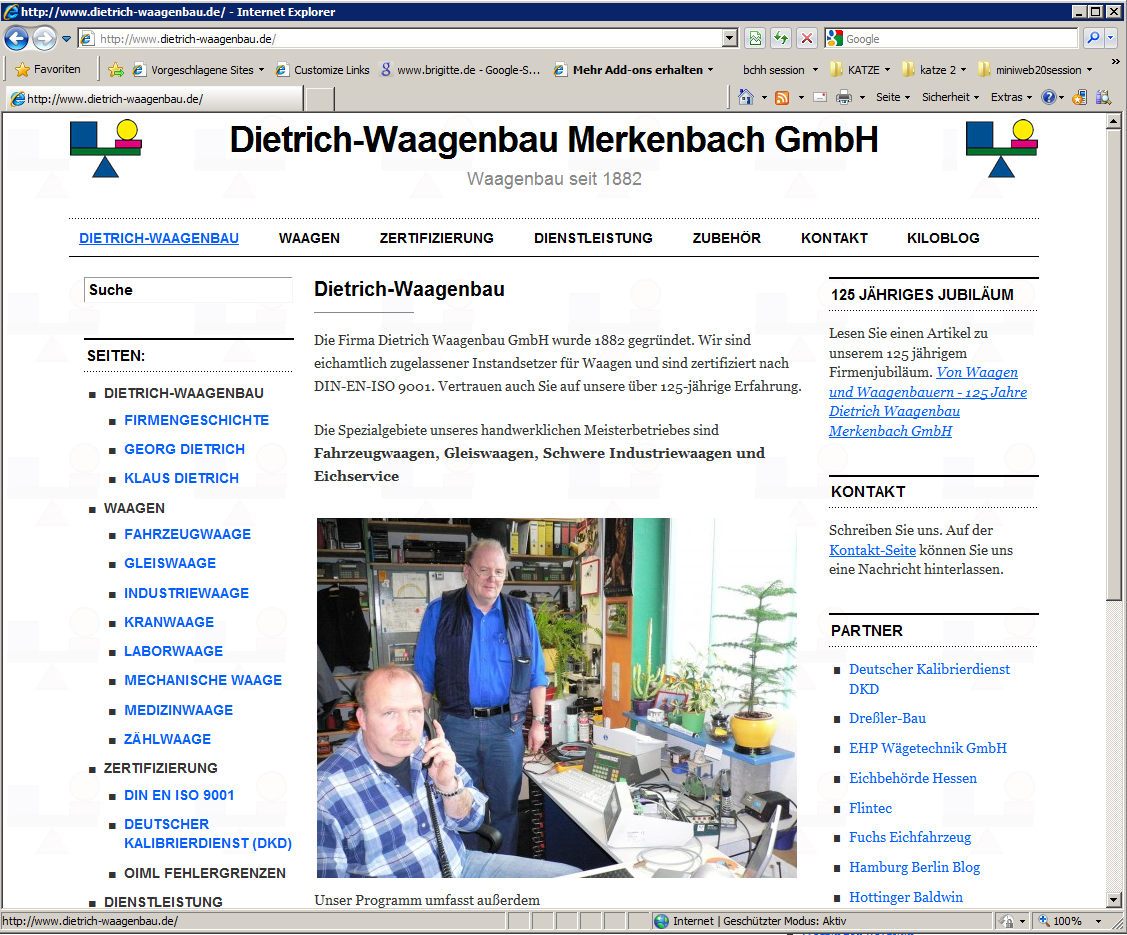Click the Suche search field
Screen dimensions: 1127x935
[x=188, y=290]
